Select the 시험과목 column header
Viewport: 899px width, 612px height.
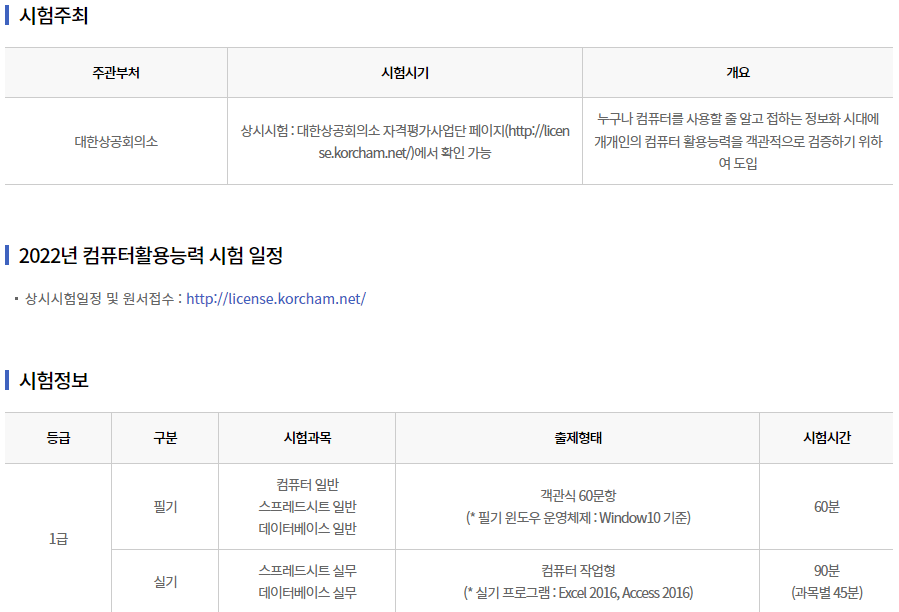[307, 438]
